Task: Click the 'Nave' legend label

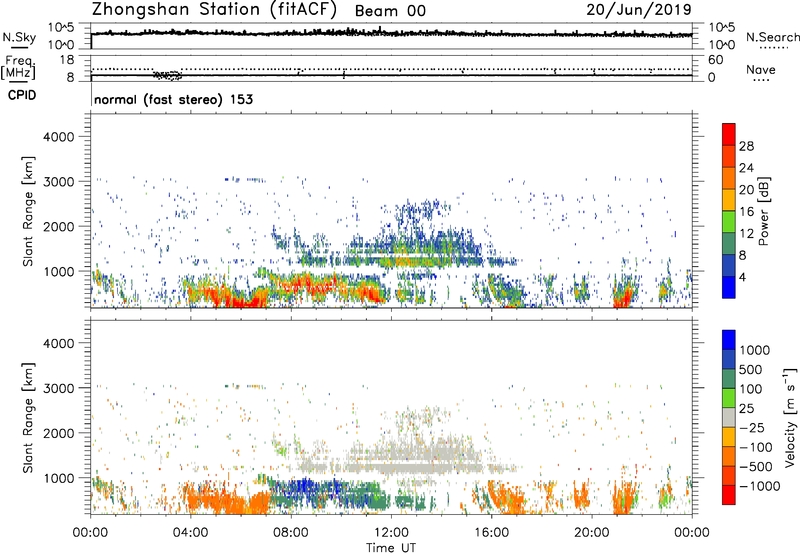Action: [x=761, y=70]
